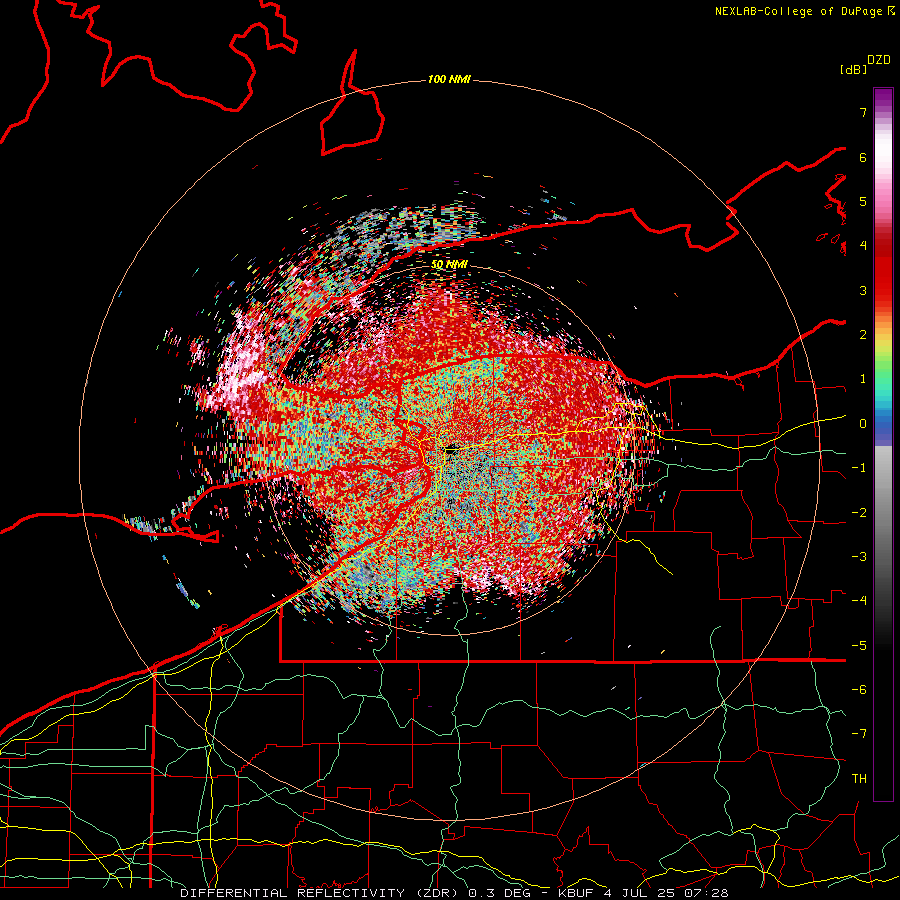Click the 4 dB scale value
Image resolution: width=900 pixels, height=900 pixels.
863,246
